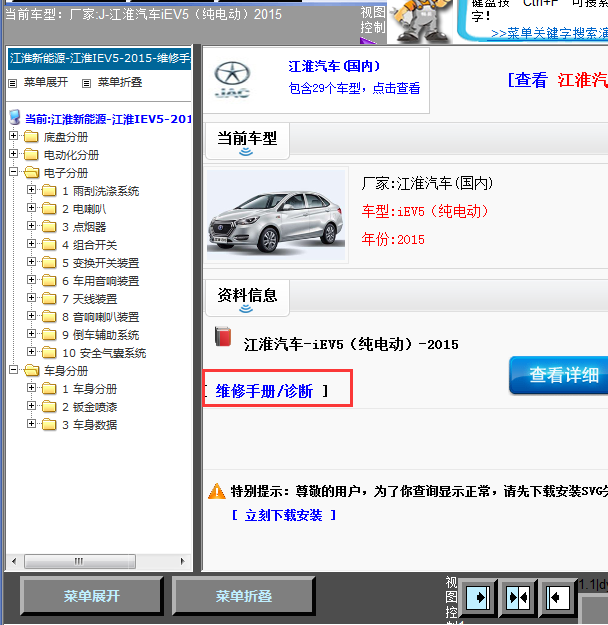608x625 pixels.
Task: Click the 菜单折叠 list icon at tree top
Action: (x=87, y=83)
